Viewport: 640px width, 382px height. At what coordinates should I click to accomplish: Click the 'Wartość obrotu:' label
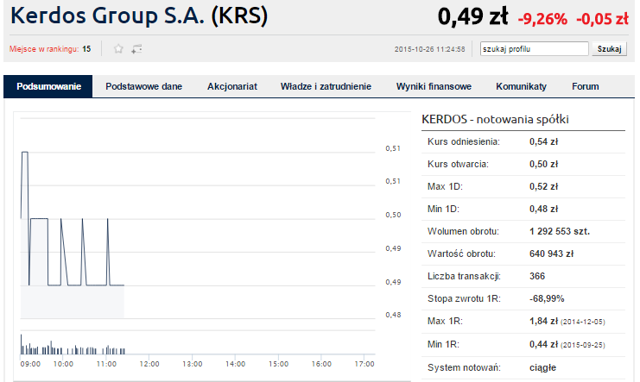coord(461,254)
